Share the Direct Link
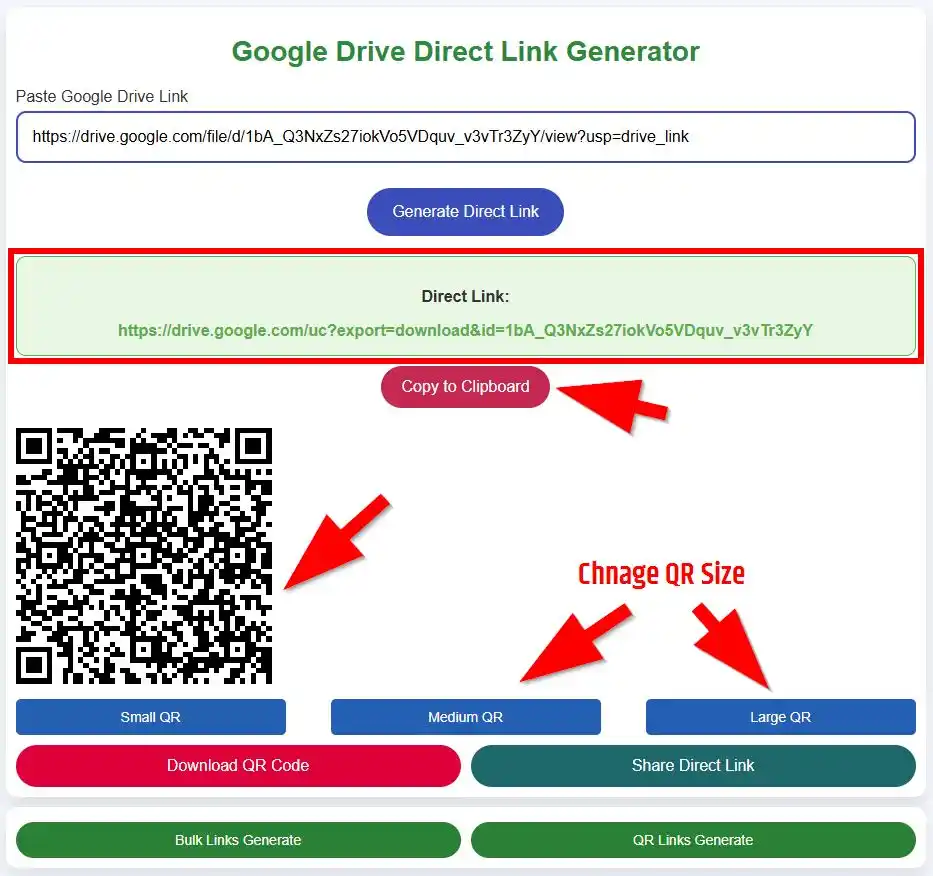This screenshot has width=933, height=876. tap(692, 765)
